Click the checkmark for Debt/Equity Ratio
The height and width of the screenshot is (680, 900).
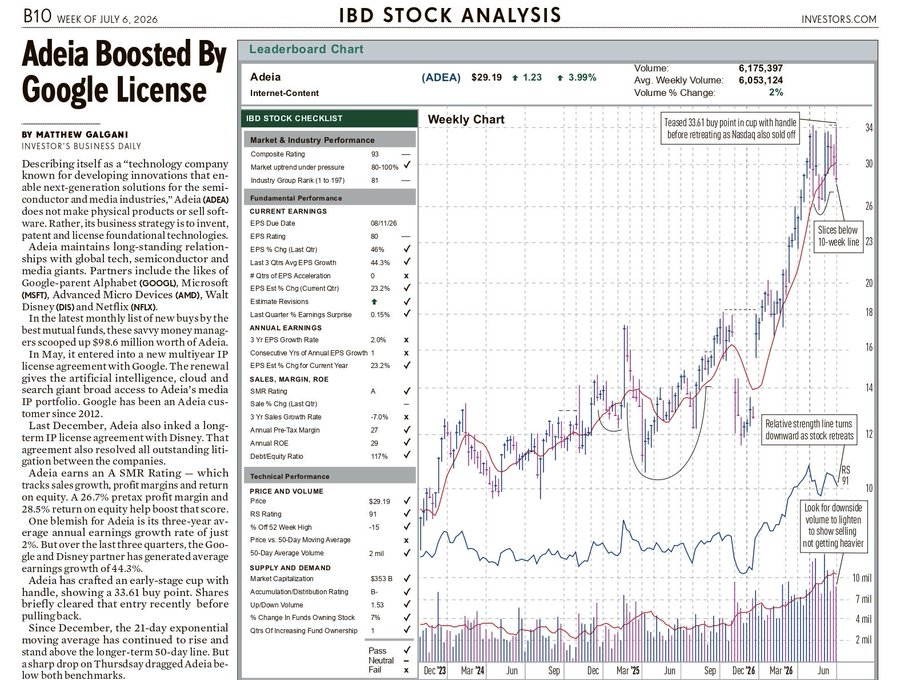tap(407, 455)
